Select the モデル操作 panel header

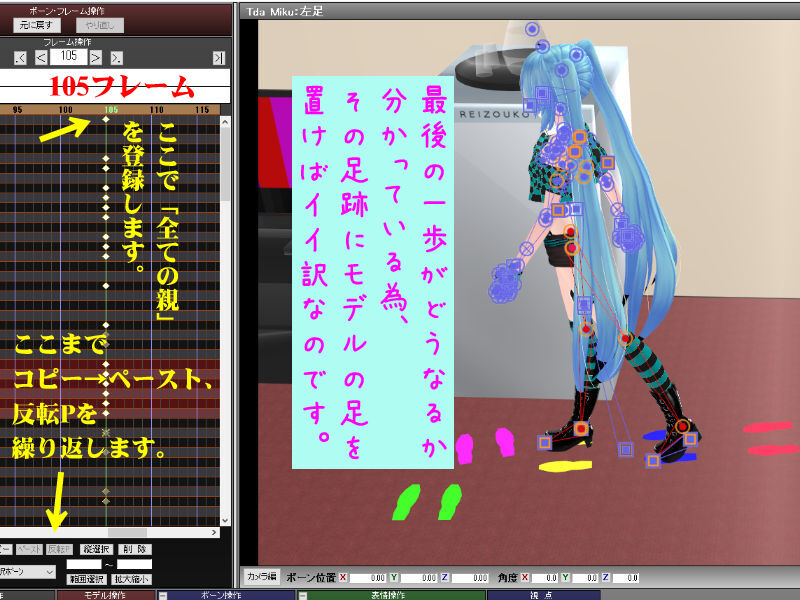pyautogui.click(x=105, y=595)
